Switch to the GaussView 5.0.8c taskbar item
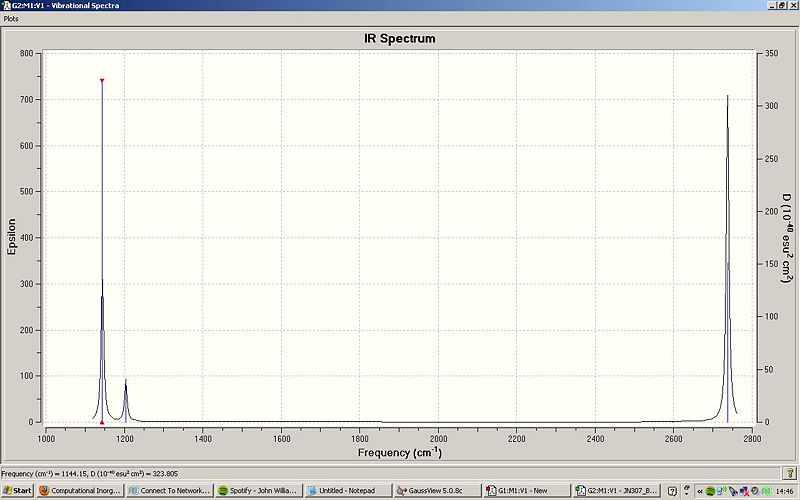The image size is (800, 500). (x=437, y=490)
